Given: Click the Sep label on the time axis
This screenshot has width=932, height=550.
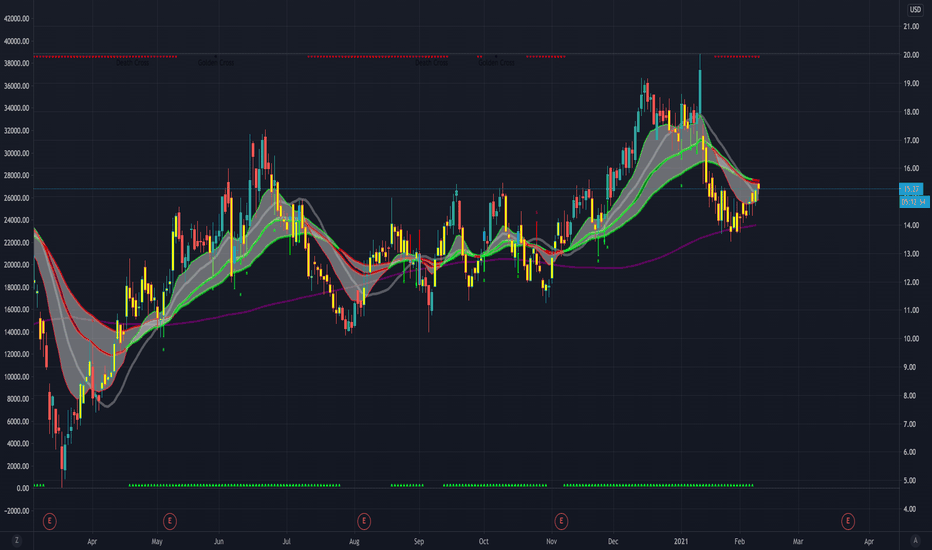Looking at the screenshot, I should click(419, 541).
